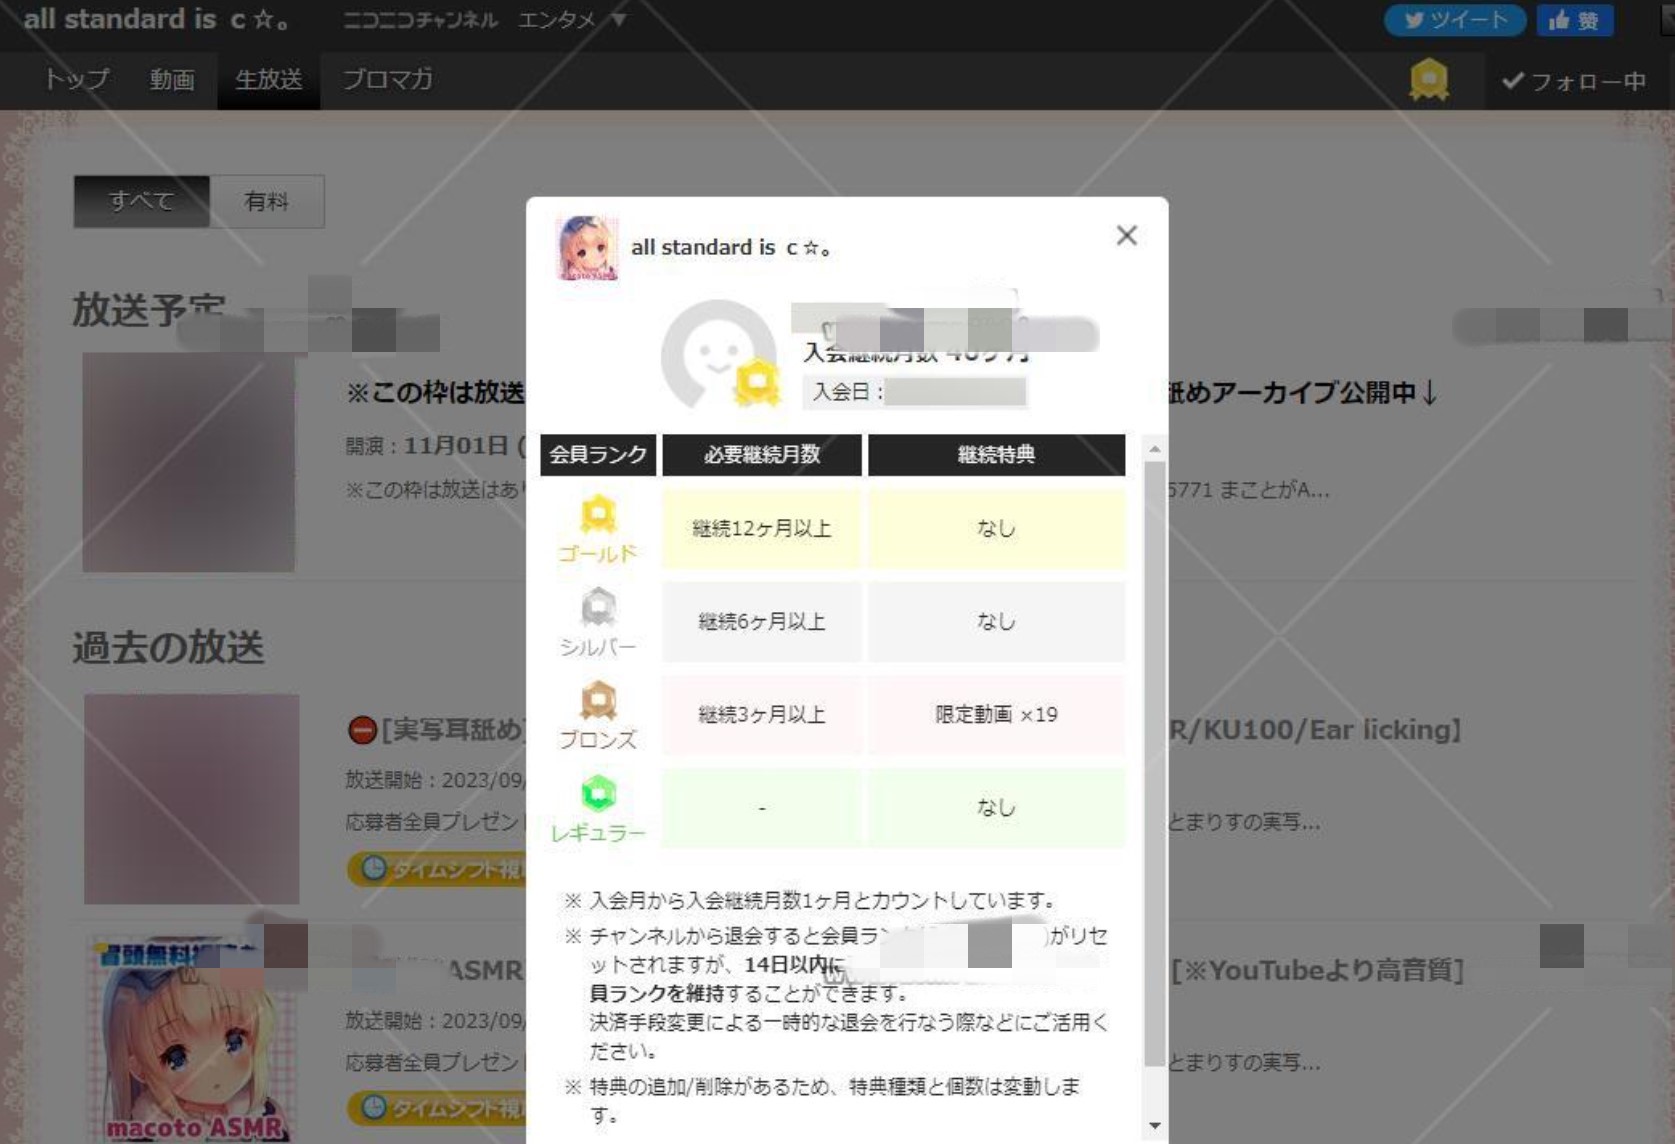Screen dimensions: 1675x1144
Task: Click the Twitter bird icon on the tweet button
Action: [x=1414, y=20]
